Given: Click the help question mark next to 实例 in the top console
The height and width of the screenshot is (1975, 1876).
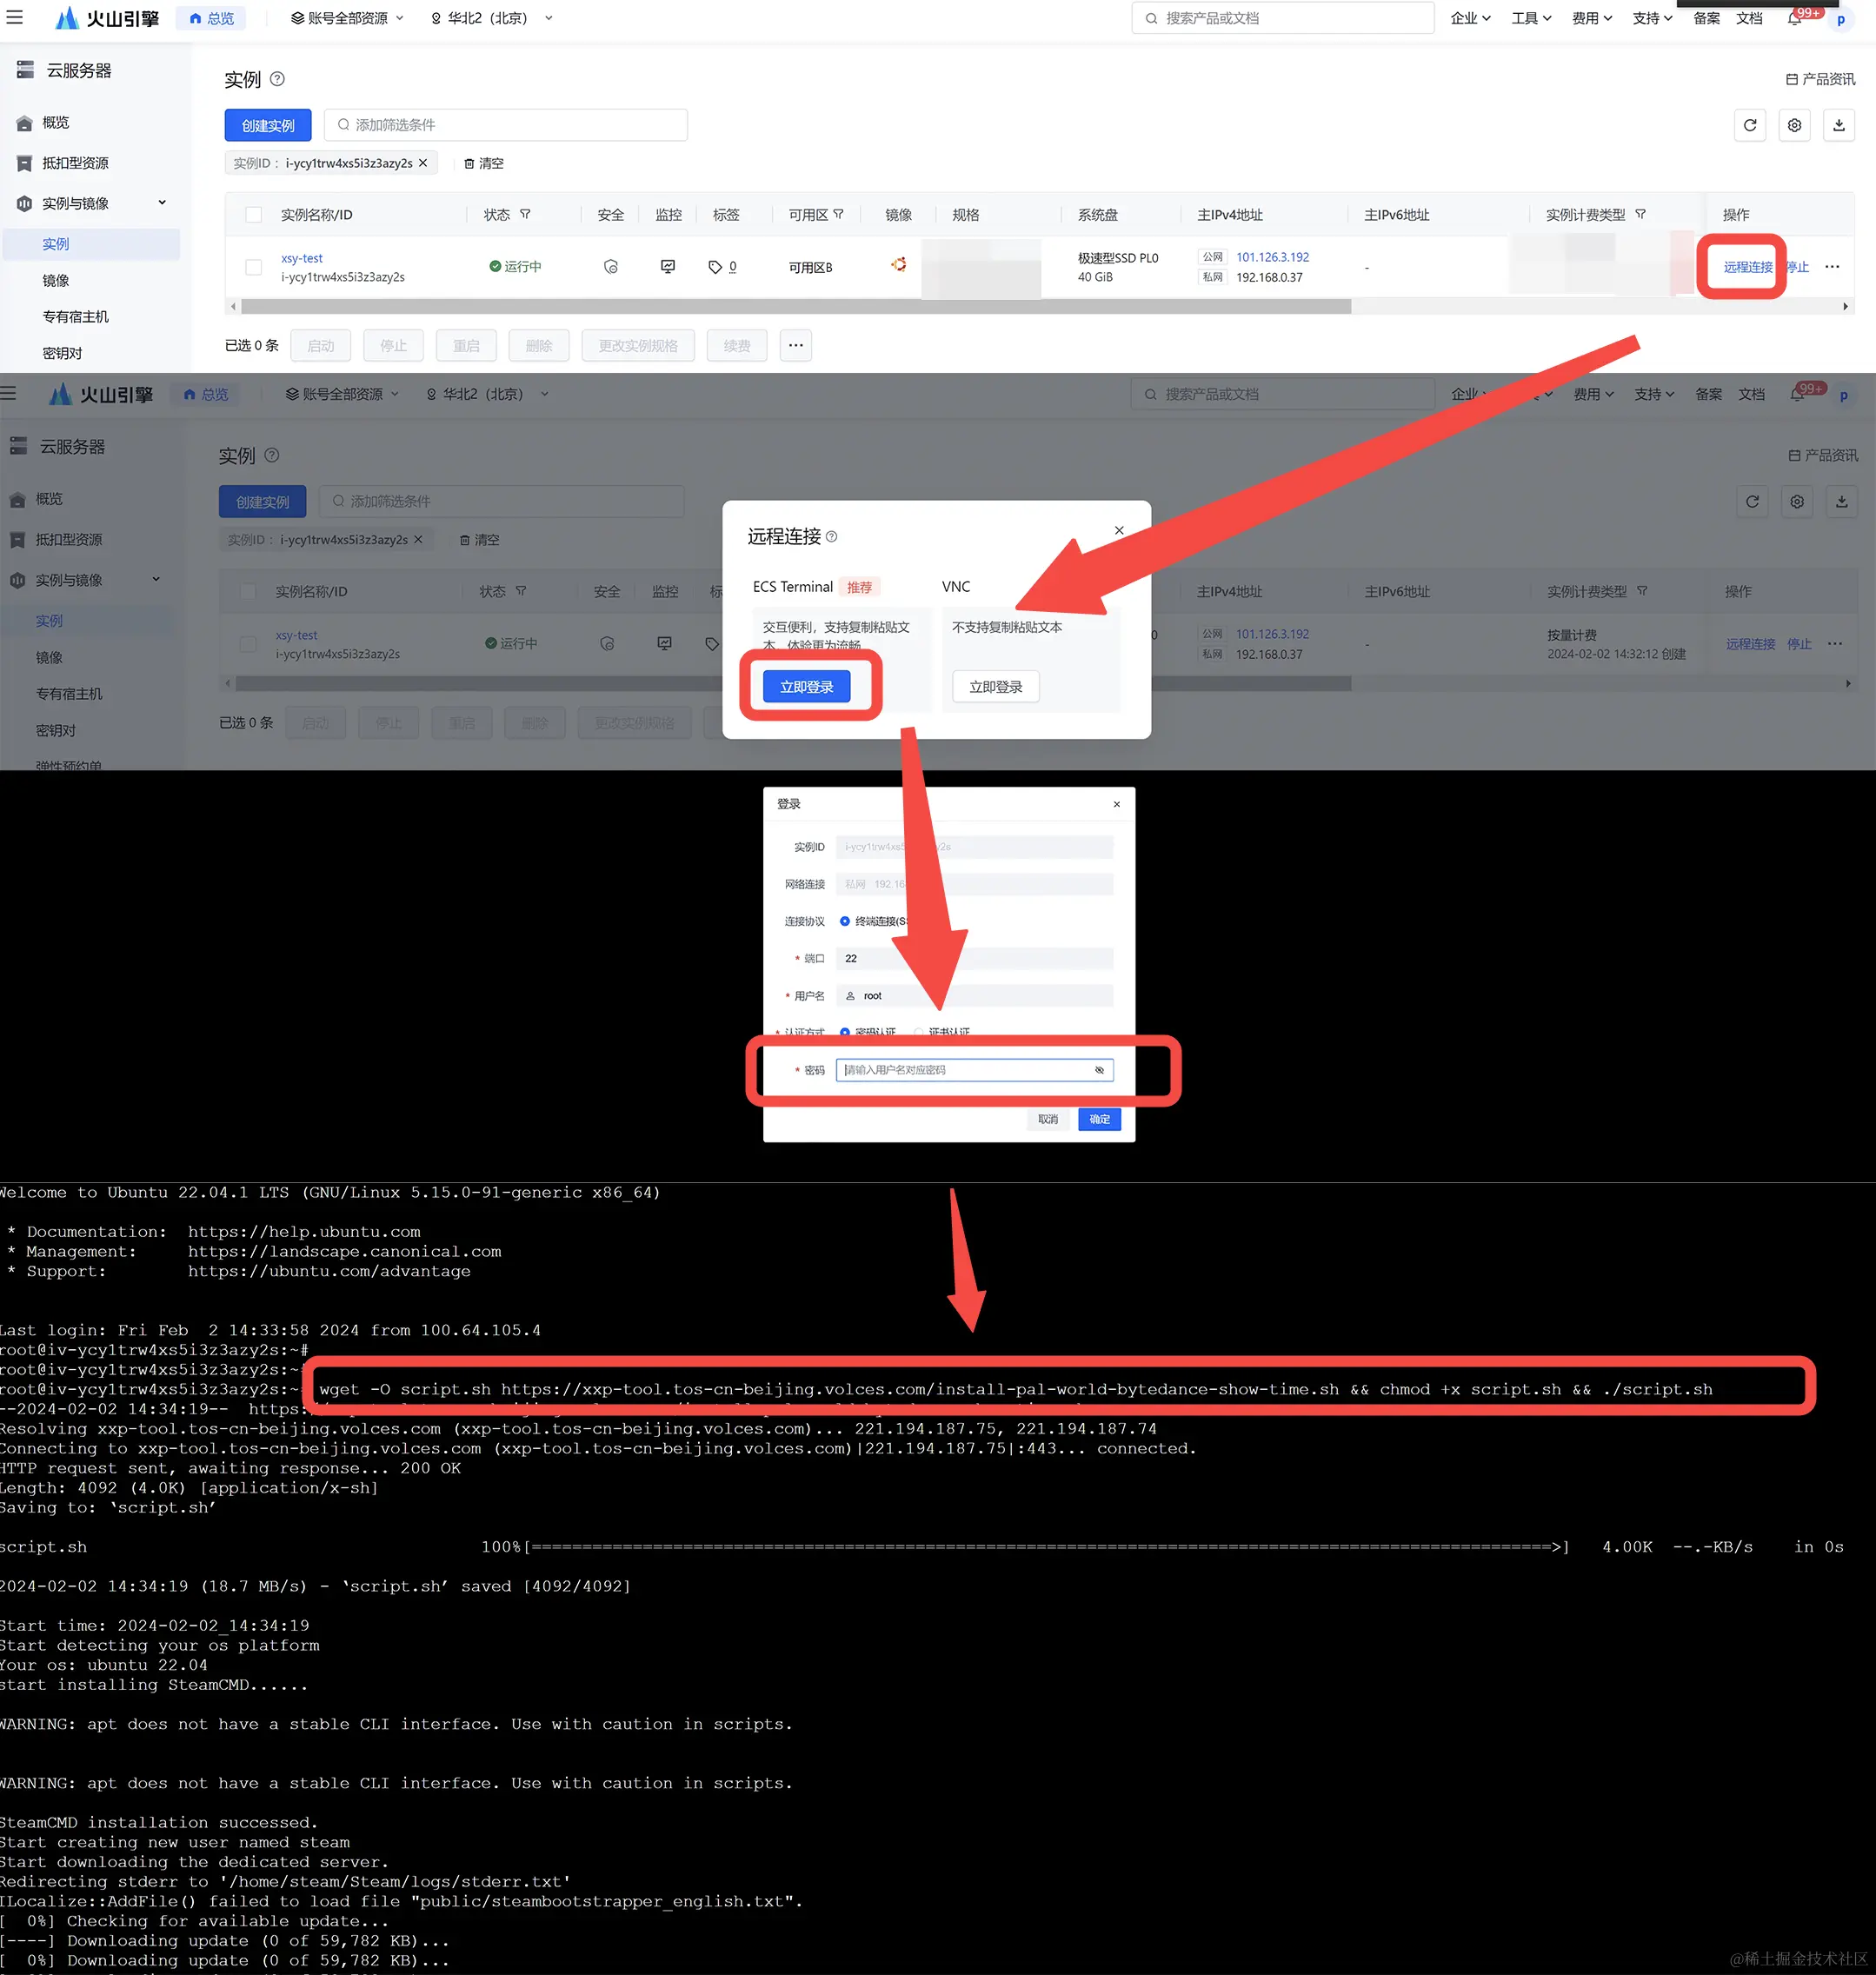Looking at the screenshot, I should tap(278, 79).
